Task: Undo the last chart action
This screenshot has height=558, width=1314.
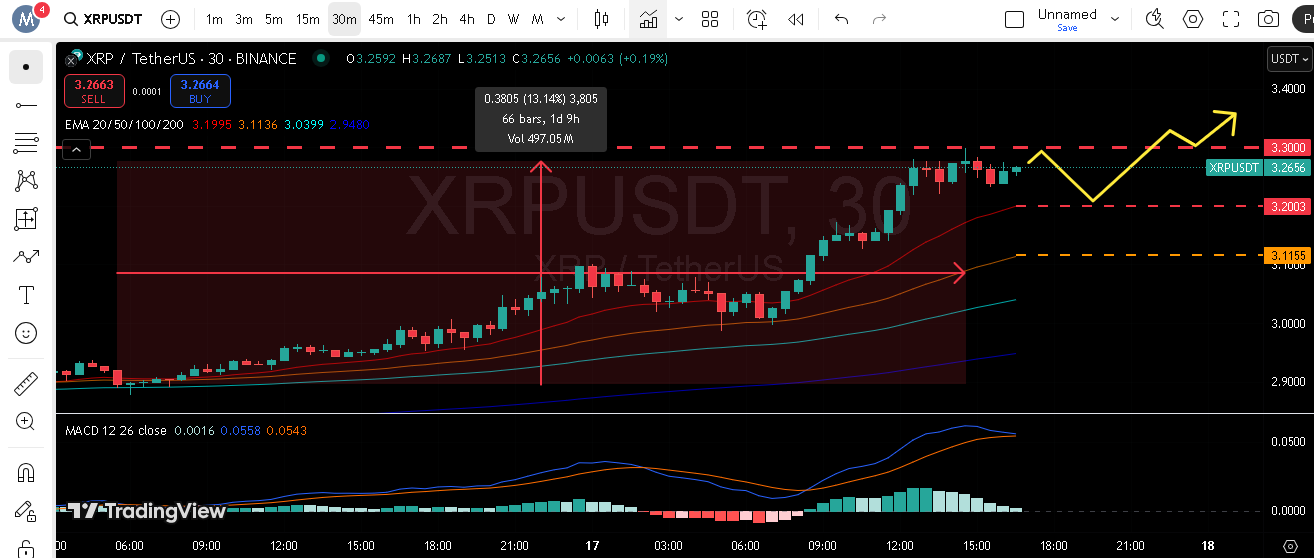Action: (841, 19)
